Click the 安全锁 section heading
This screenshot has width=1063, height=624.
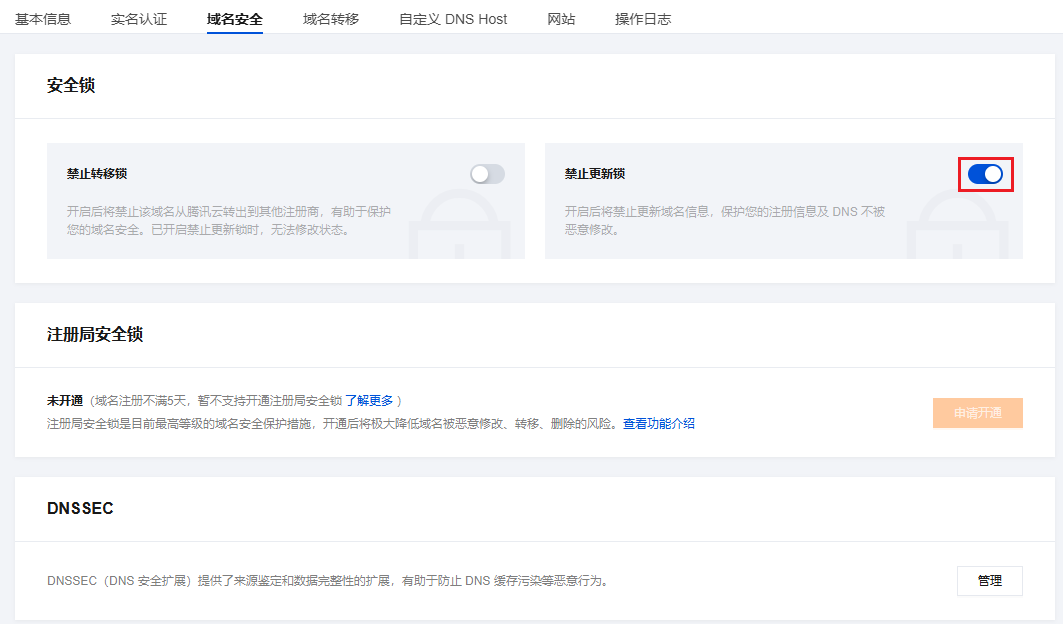pos(71,85)
